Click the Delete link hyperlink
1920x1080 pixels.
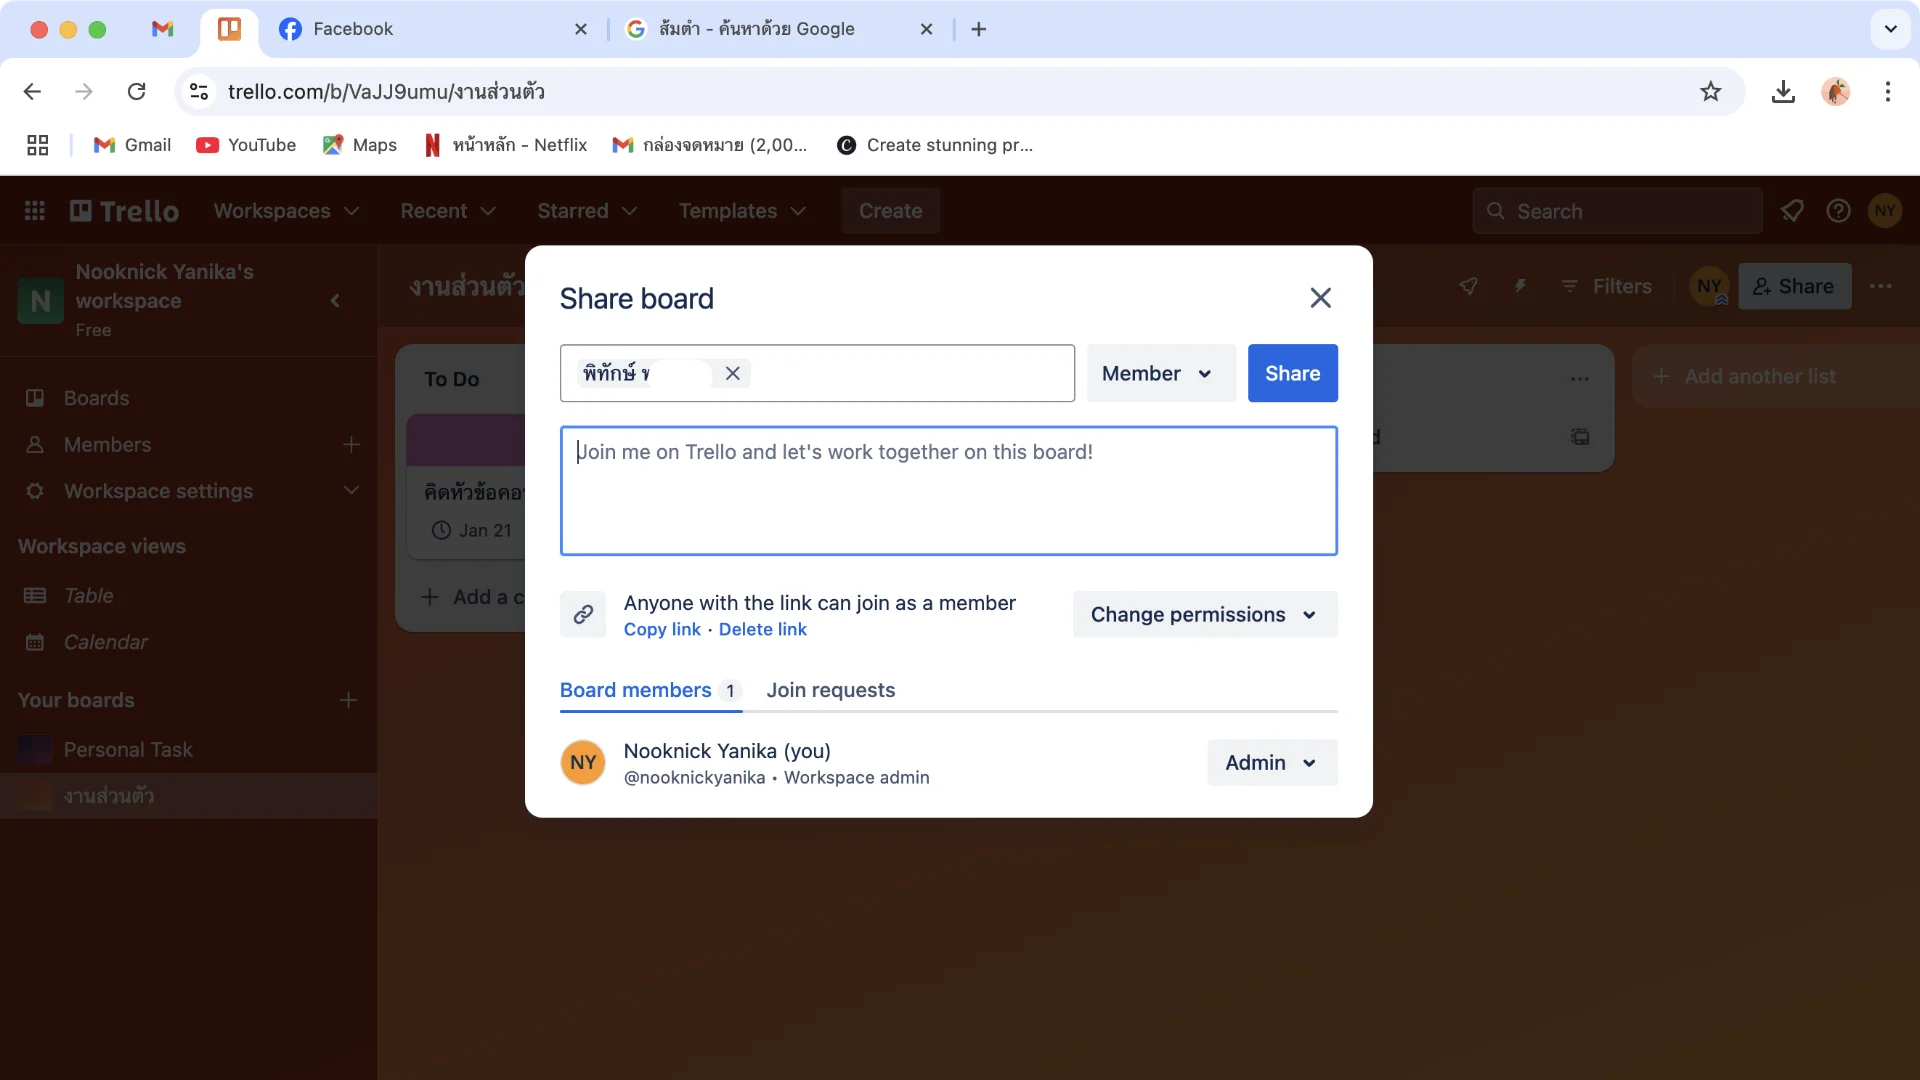point(762,629)
